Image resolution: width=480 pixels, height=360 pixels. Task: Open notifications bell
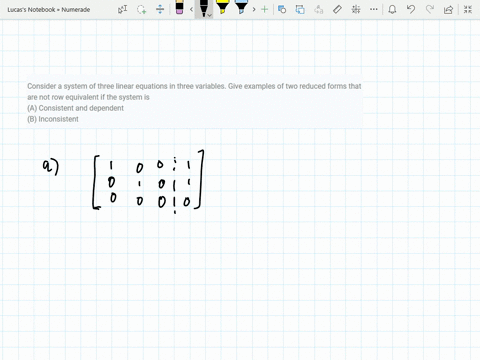392,9
